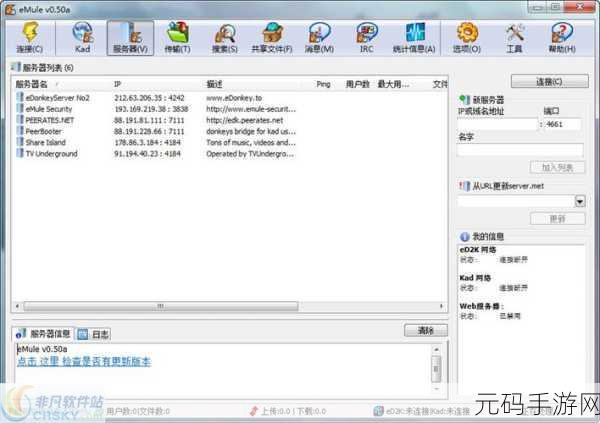The height and width of the screenshot is (423, 600).
Task: Select IP 178.86.3.184 : 4184 cell
Action: (147, 142)
